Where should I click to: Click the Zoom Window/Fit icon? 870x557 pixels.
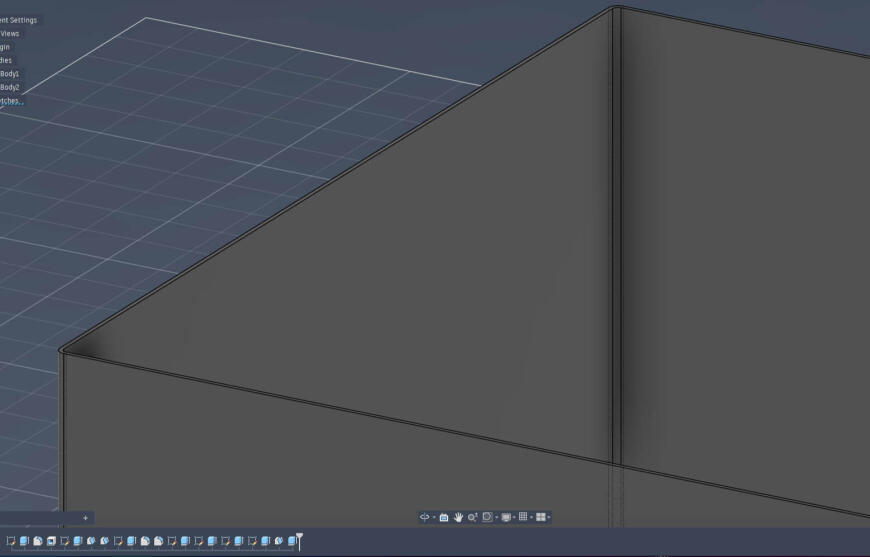coord(487,517)
